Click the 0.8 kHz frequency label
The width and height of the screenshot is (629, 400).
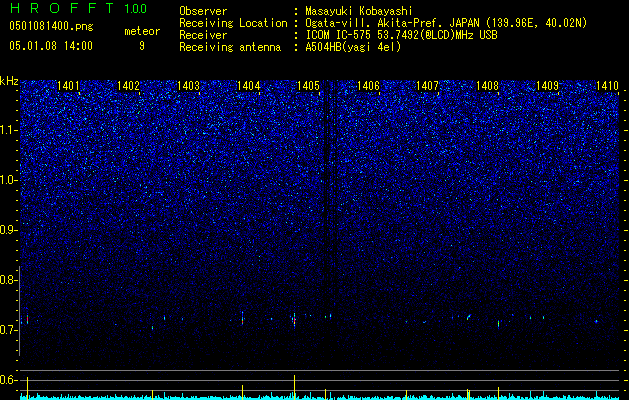tap(8, 280)
